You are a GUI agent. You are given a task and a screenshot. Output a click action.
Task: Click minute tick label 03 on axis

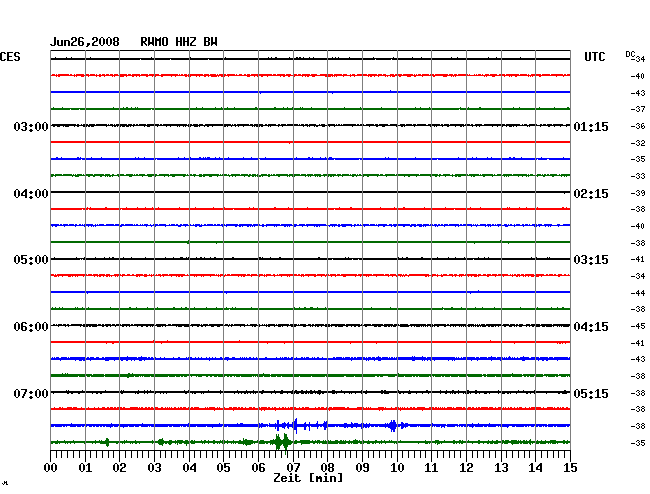click(154, 467)
